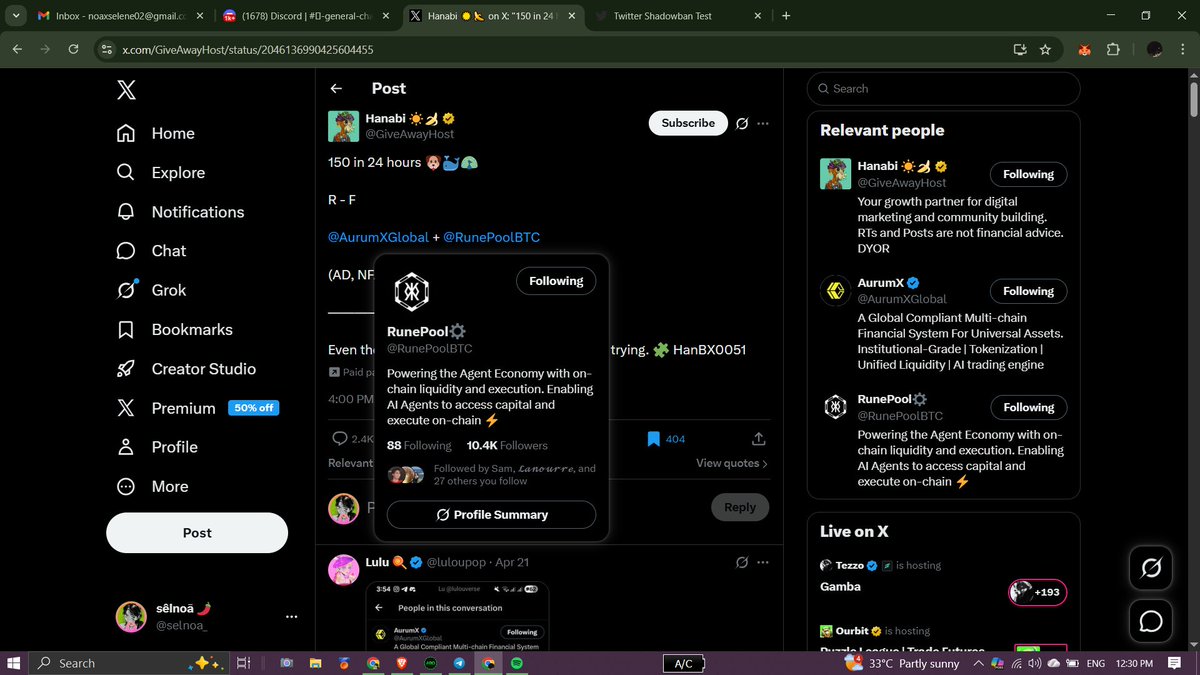Open Explore from the sidebar
Screen dimensions: 1200x675
coord(161,173)
